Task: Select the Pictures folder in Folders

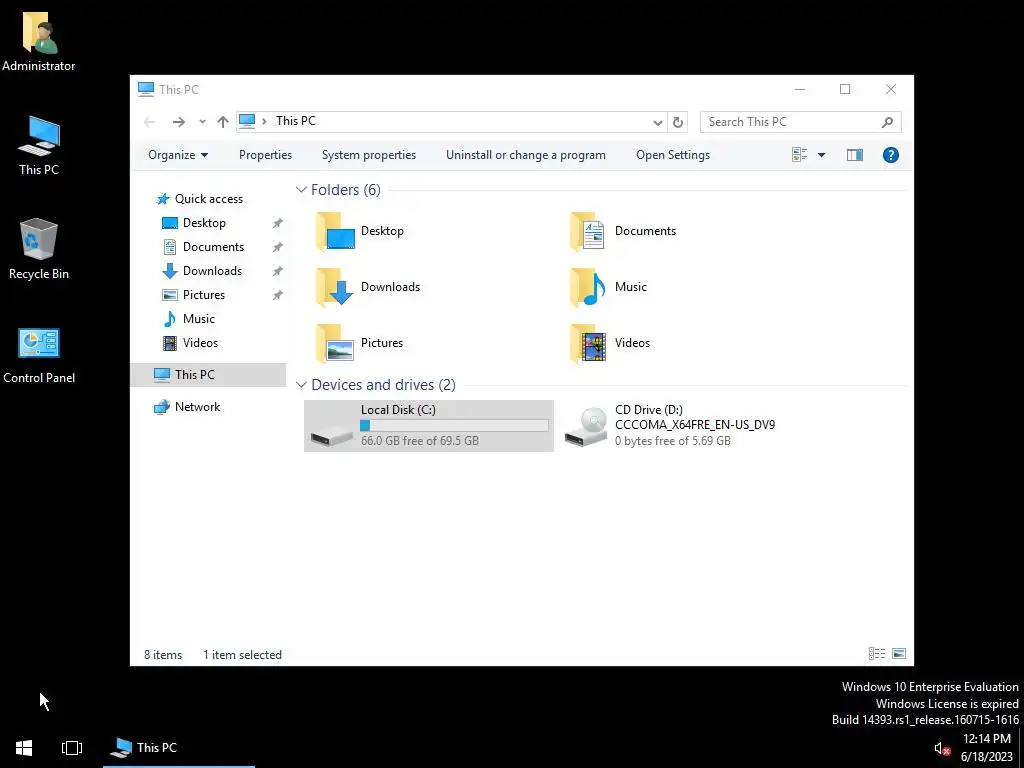Action: click(x=360, y=343)
